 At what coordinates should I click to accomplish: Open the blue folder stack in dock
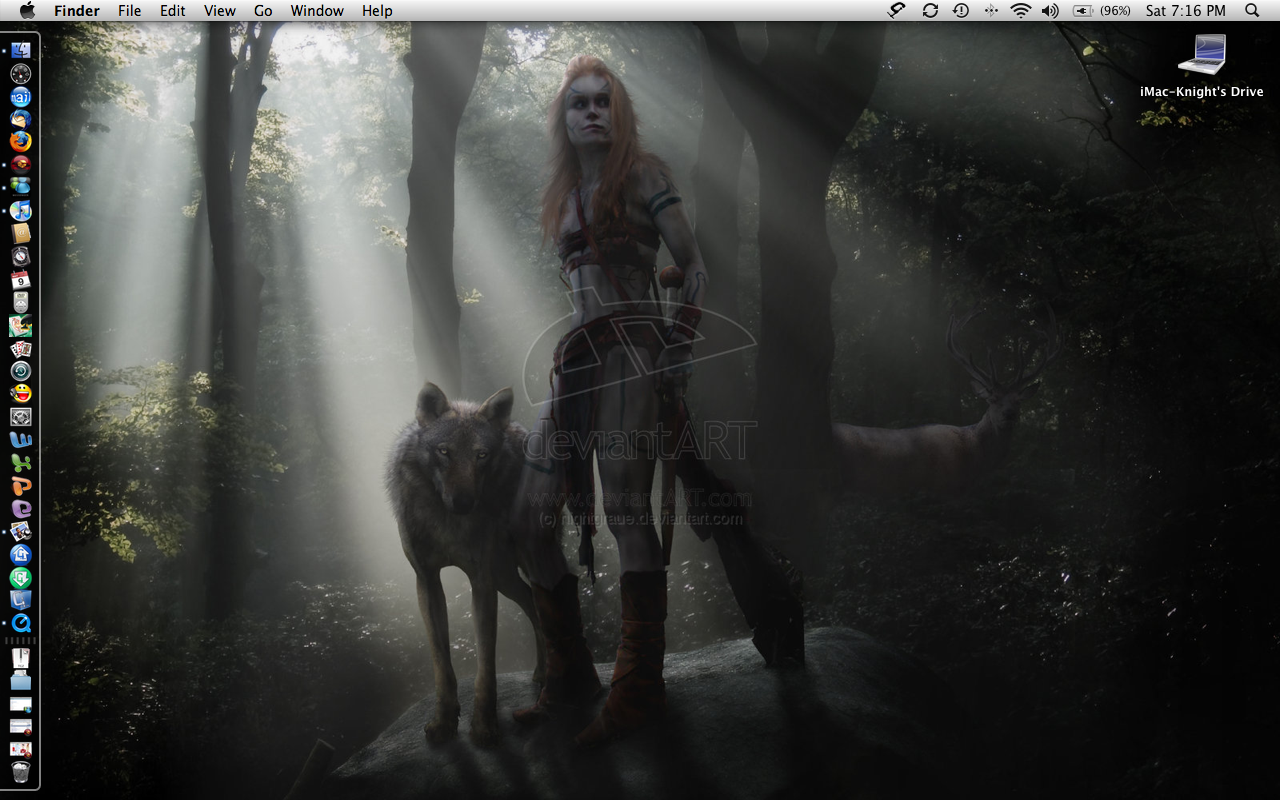coord(21,681)
